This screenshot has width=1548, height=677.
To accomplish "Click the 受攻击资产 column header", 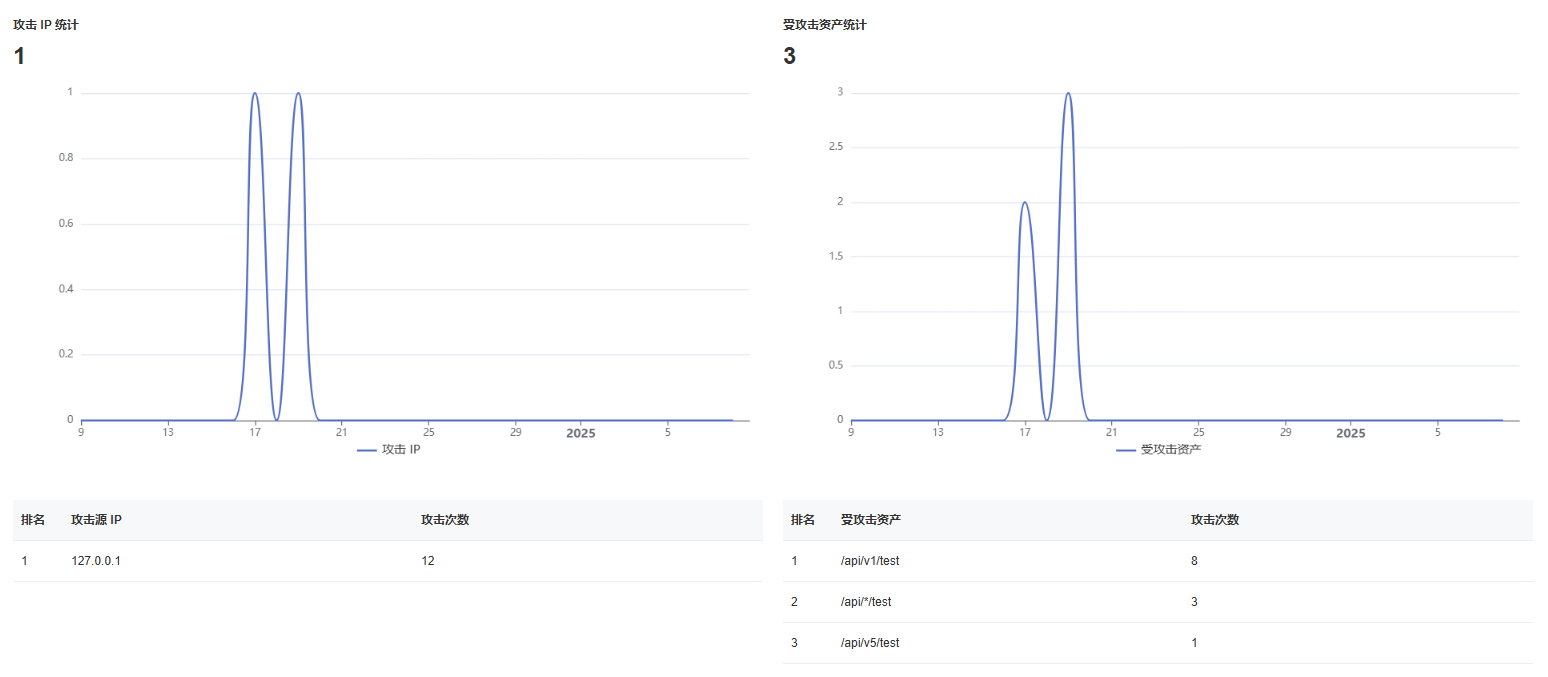I will pyautogui.click(x=871, y=520).
